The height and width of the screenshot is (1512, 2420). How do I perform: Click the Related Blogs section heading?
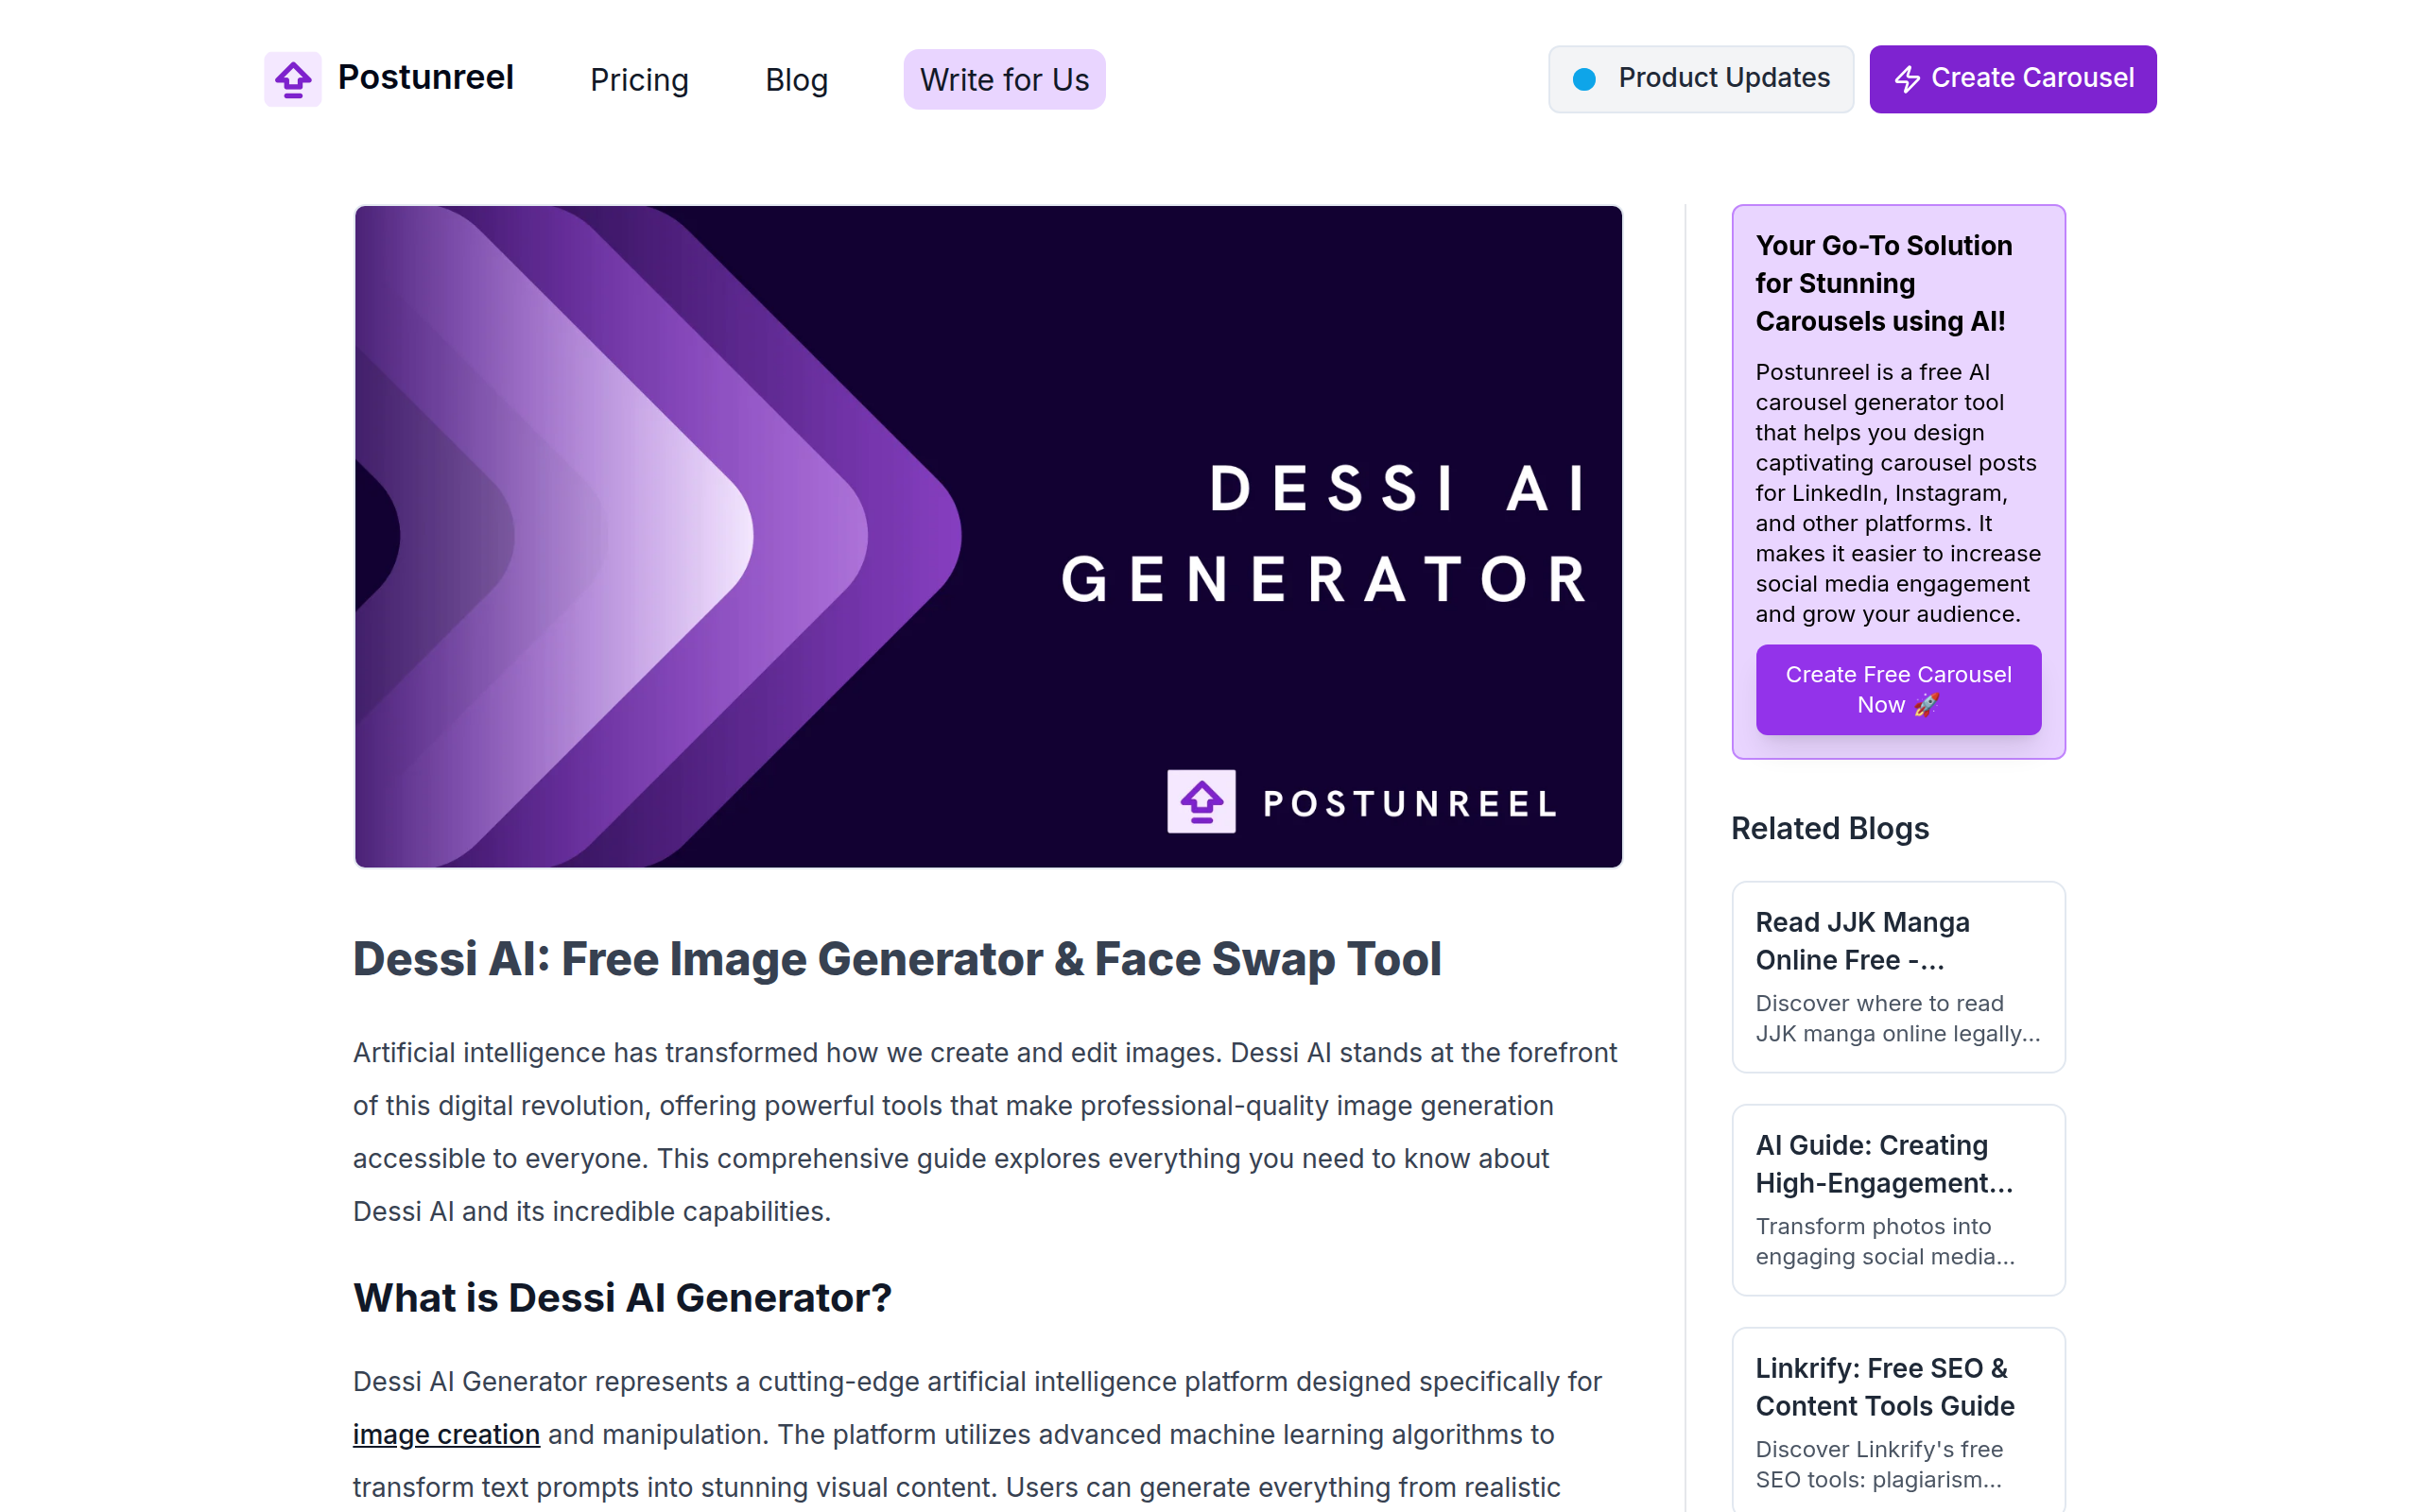(1829, 828)
